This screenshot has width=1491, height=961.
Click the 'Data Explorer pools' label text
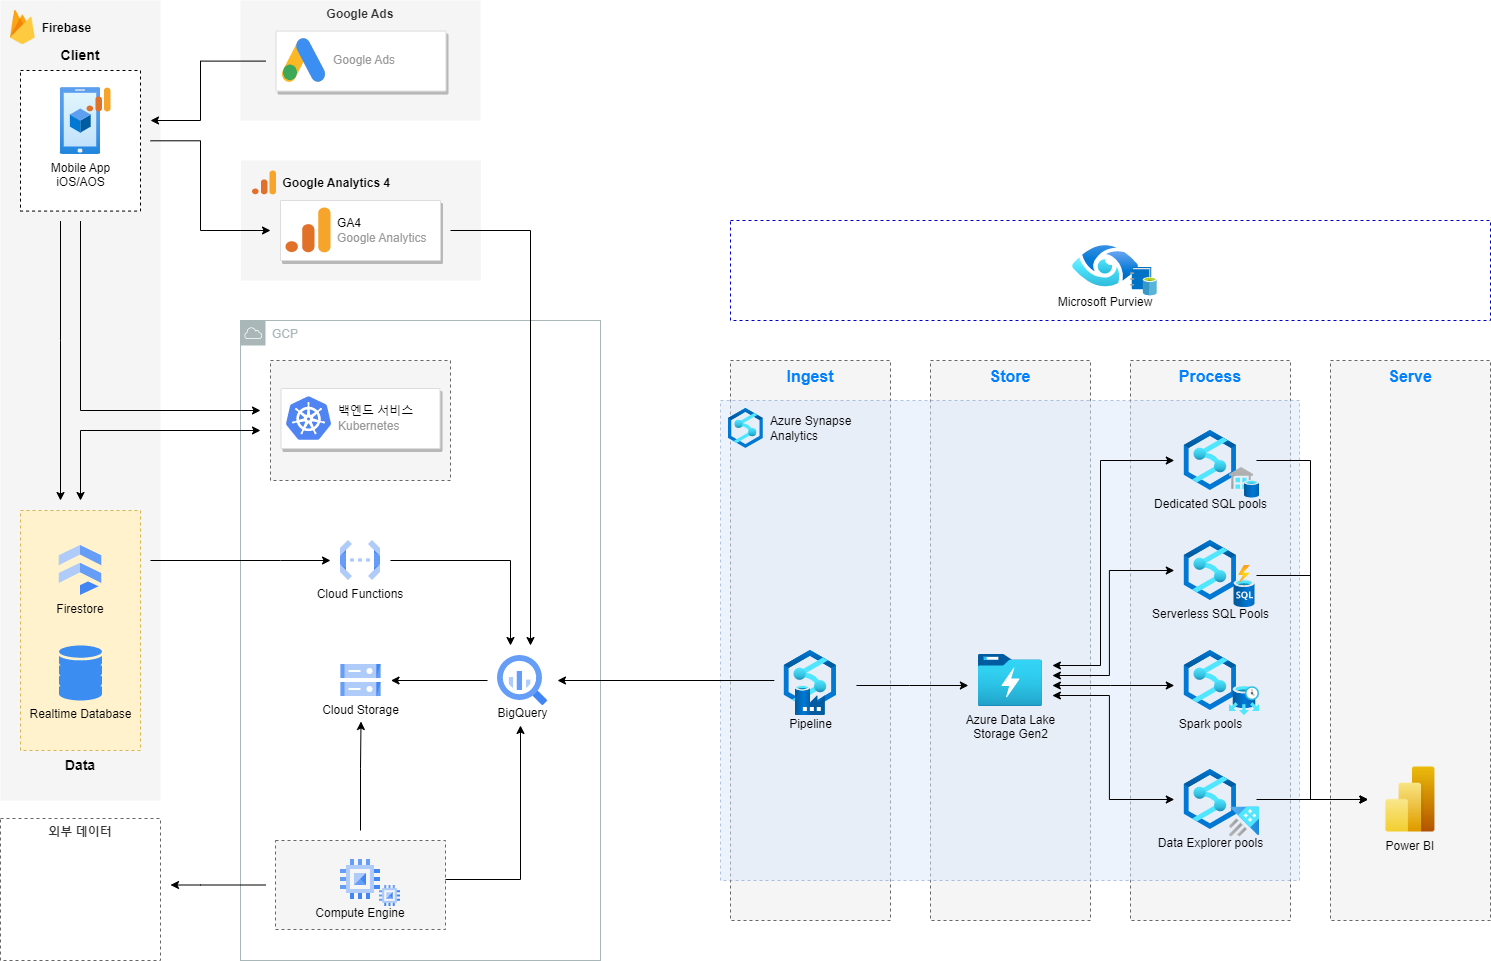[x=1210, y=843]
